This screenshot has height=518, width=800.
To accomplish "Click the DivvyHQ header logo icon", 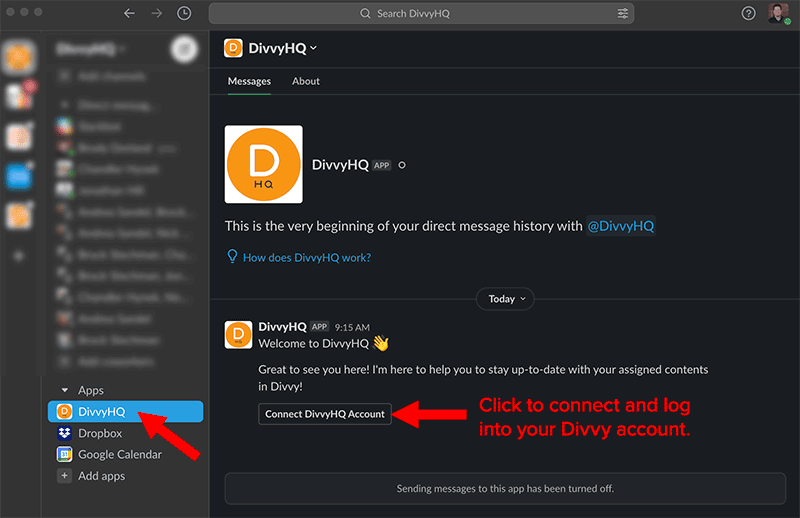I will 233,48.
